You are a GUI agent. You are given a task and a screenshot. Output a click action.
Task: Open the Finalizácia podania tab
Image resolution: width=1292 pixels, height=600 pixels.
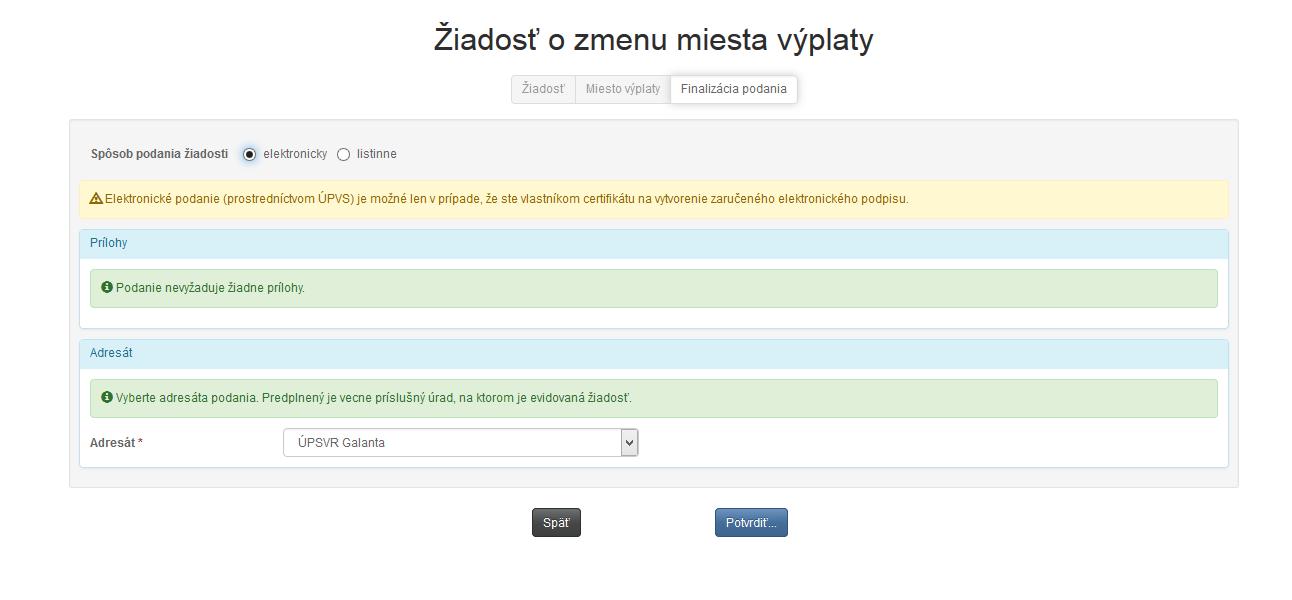click(x=733, y=89)
